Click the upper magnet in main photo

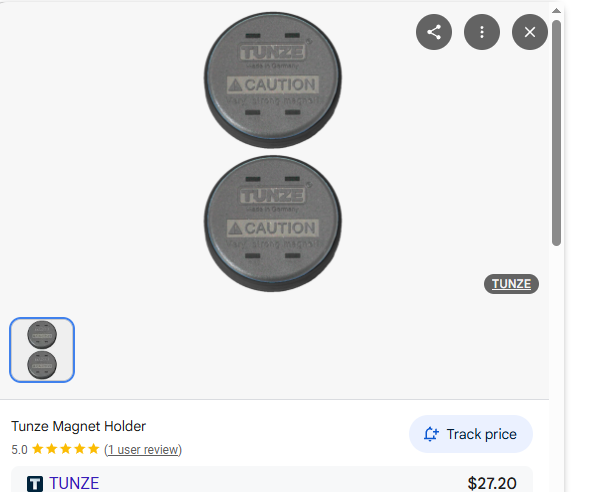click(273, 79)
